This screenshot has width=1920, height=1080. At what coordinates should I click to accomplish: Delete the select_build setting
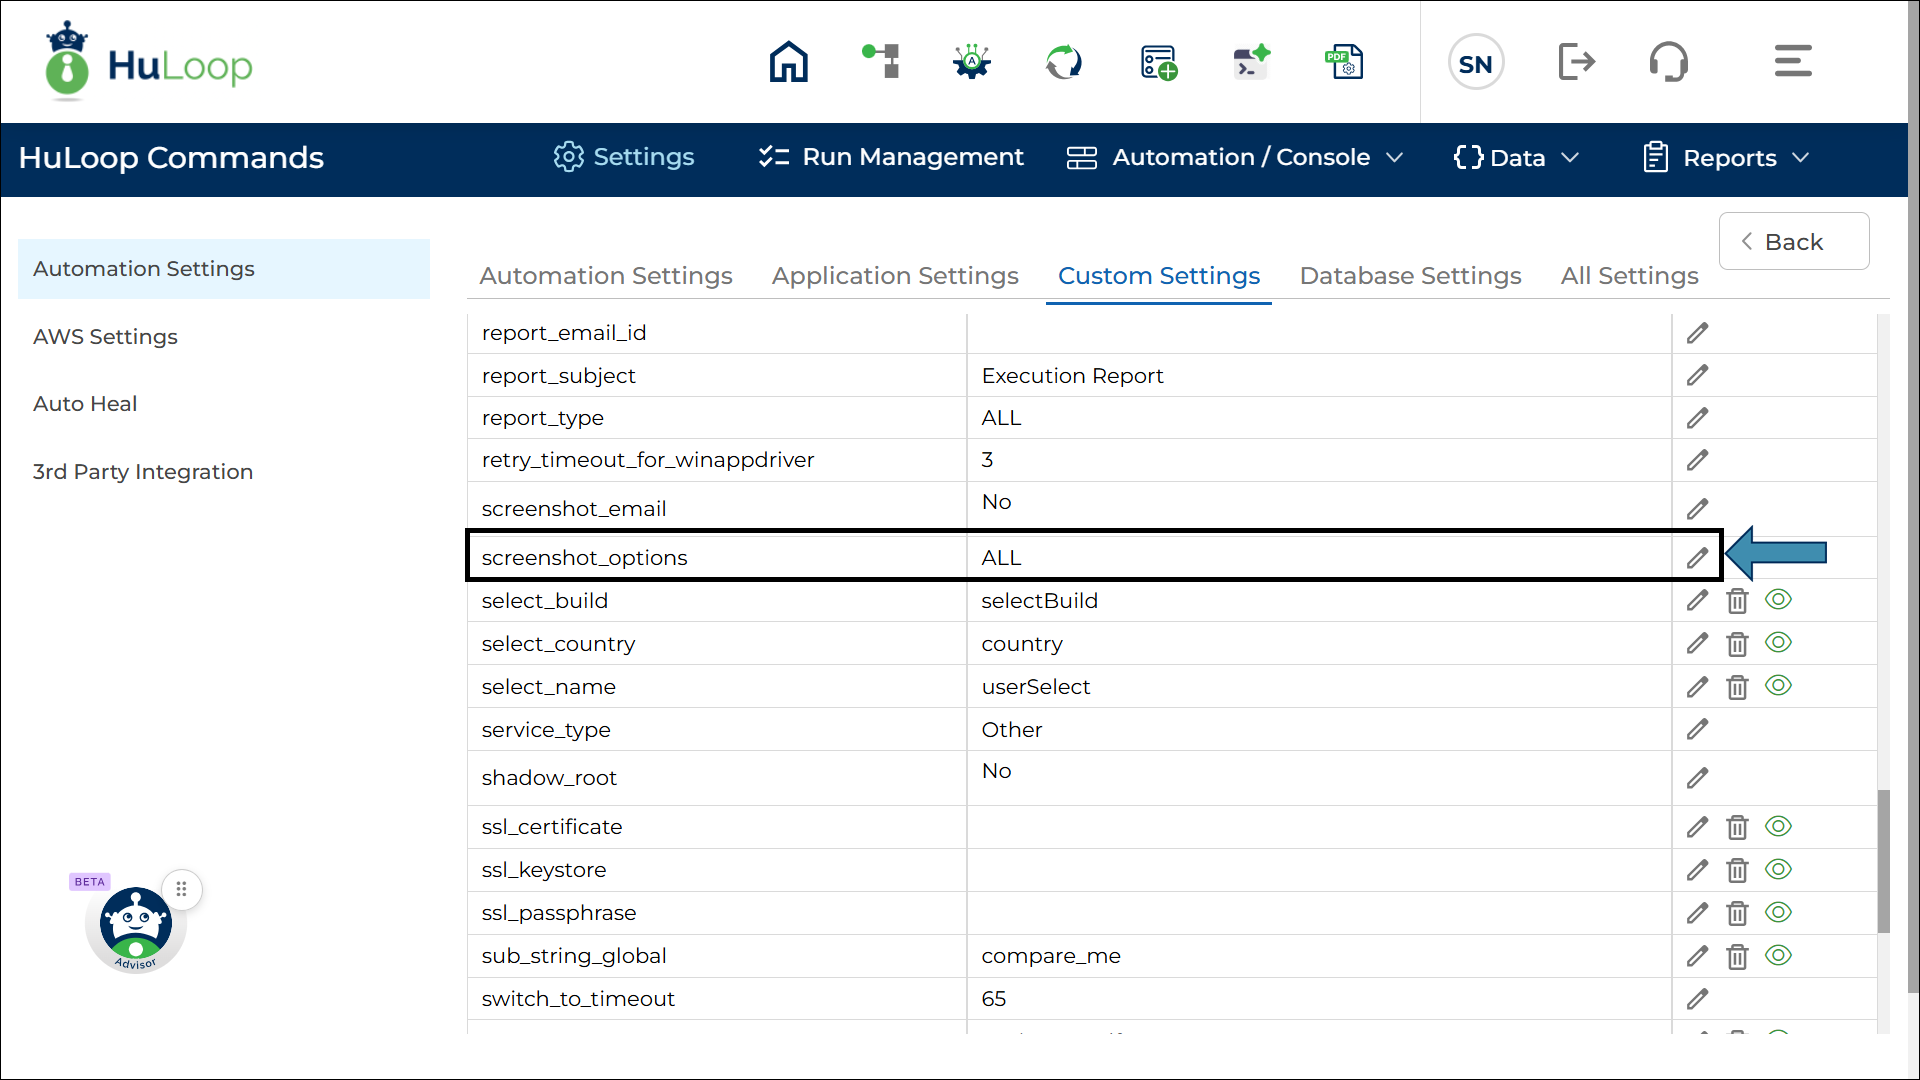coord(1737,601)
